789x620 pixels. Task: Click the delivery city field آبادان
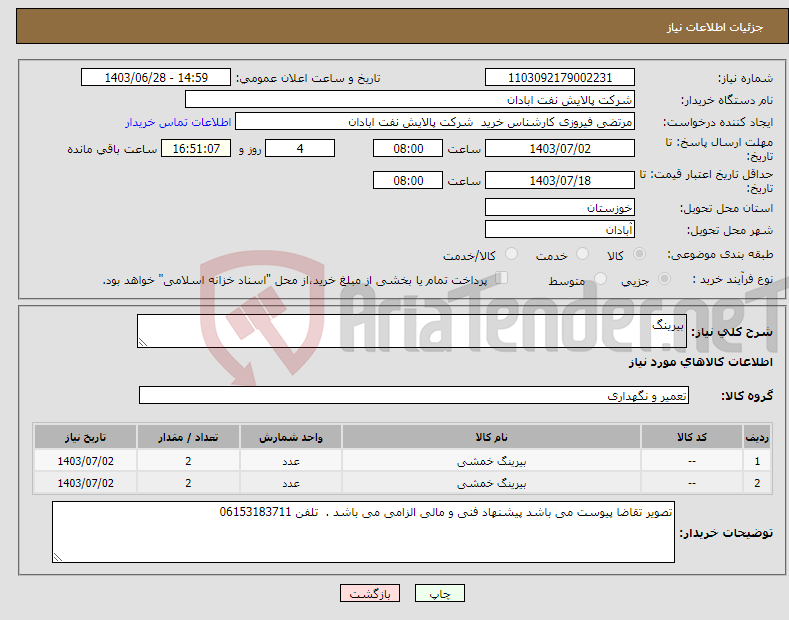pos(560,229)
